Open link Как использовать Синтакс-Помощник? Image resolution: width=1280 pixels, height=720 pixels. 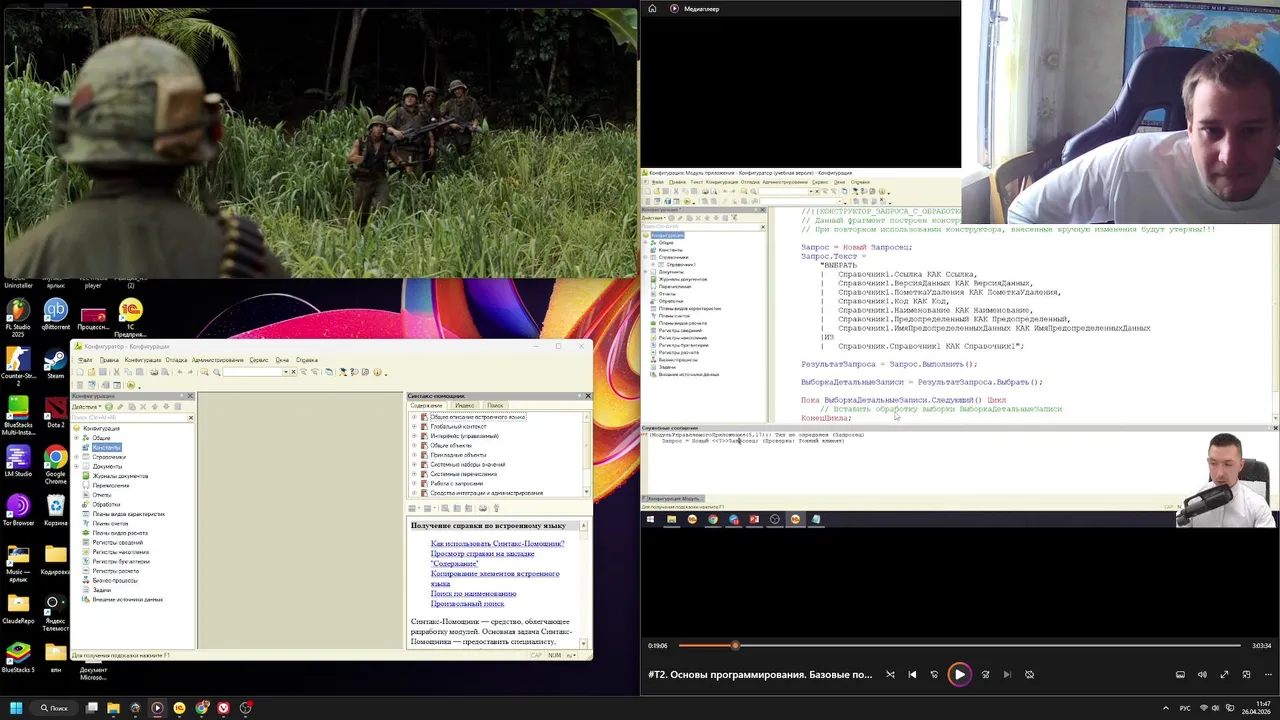pos(497,543)
